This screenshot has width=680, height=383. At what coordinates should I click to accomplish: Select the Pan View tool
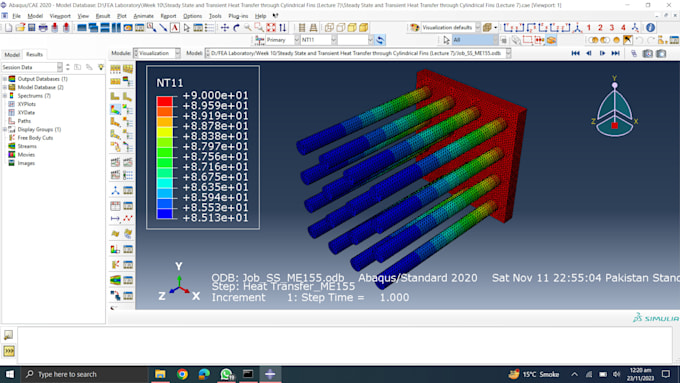point(225,27)
